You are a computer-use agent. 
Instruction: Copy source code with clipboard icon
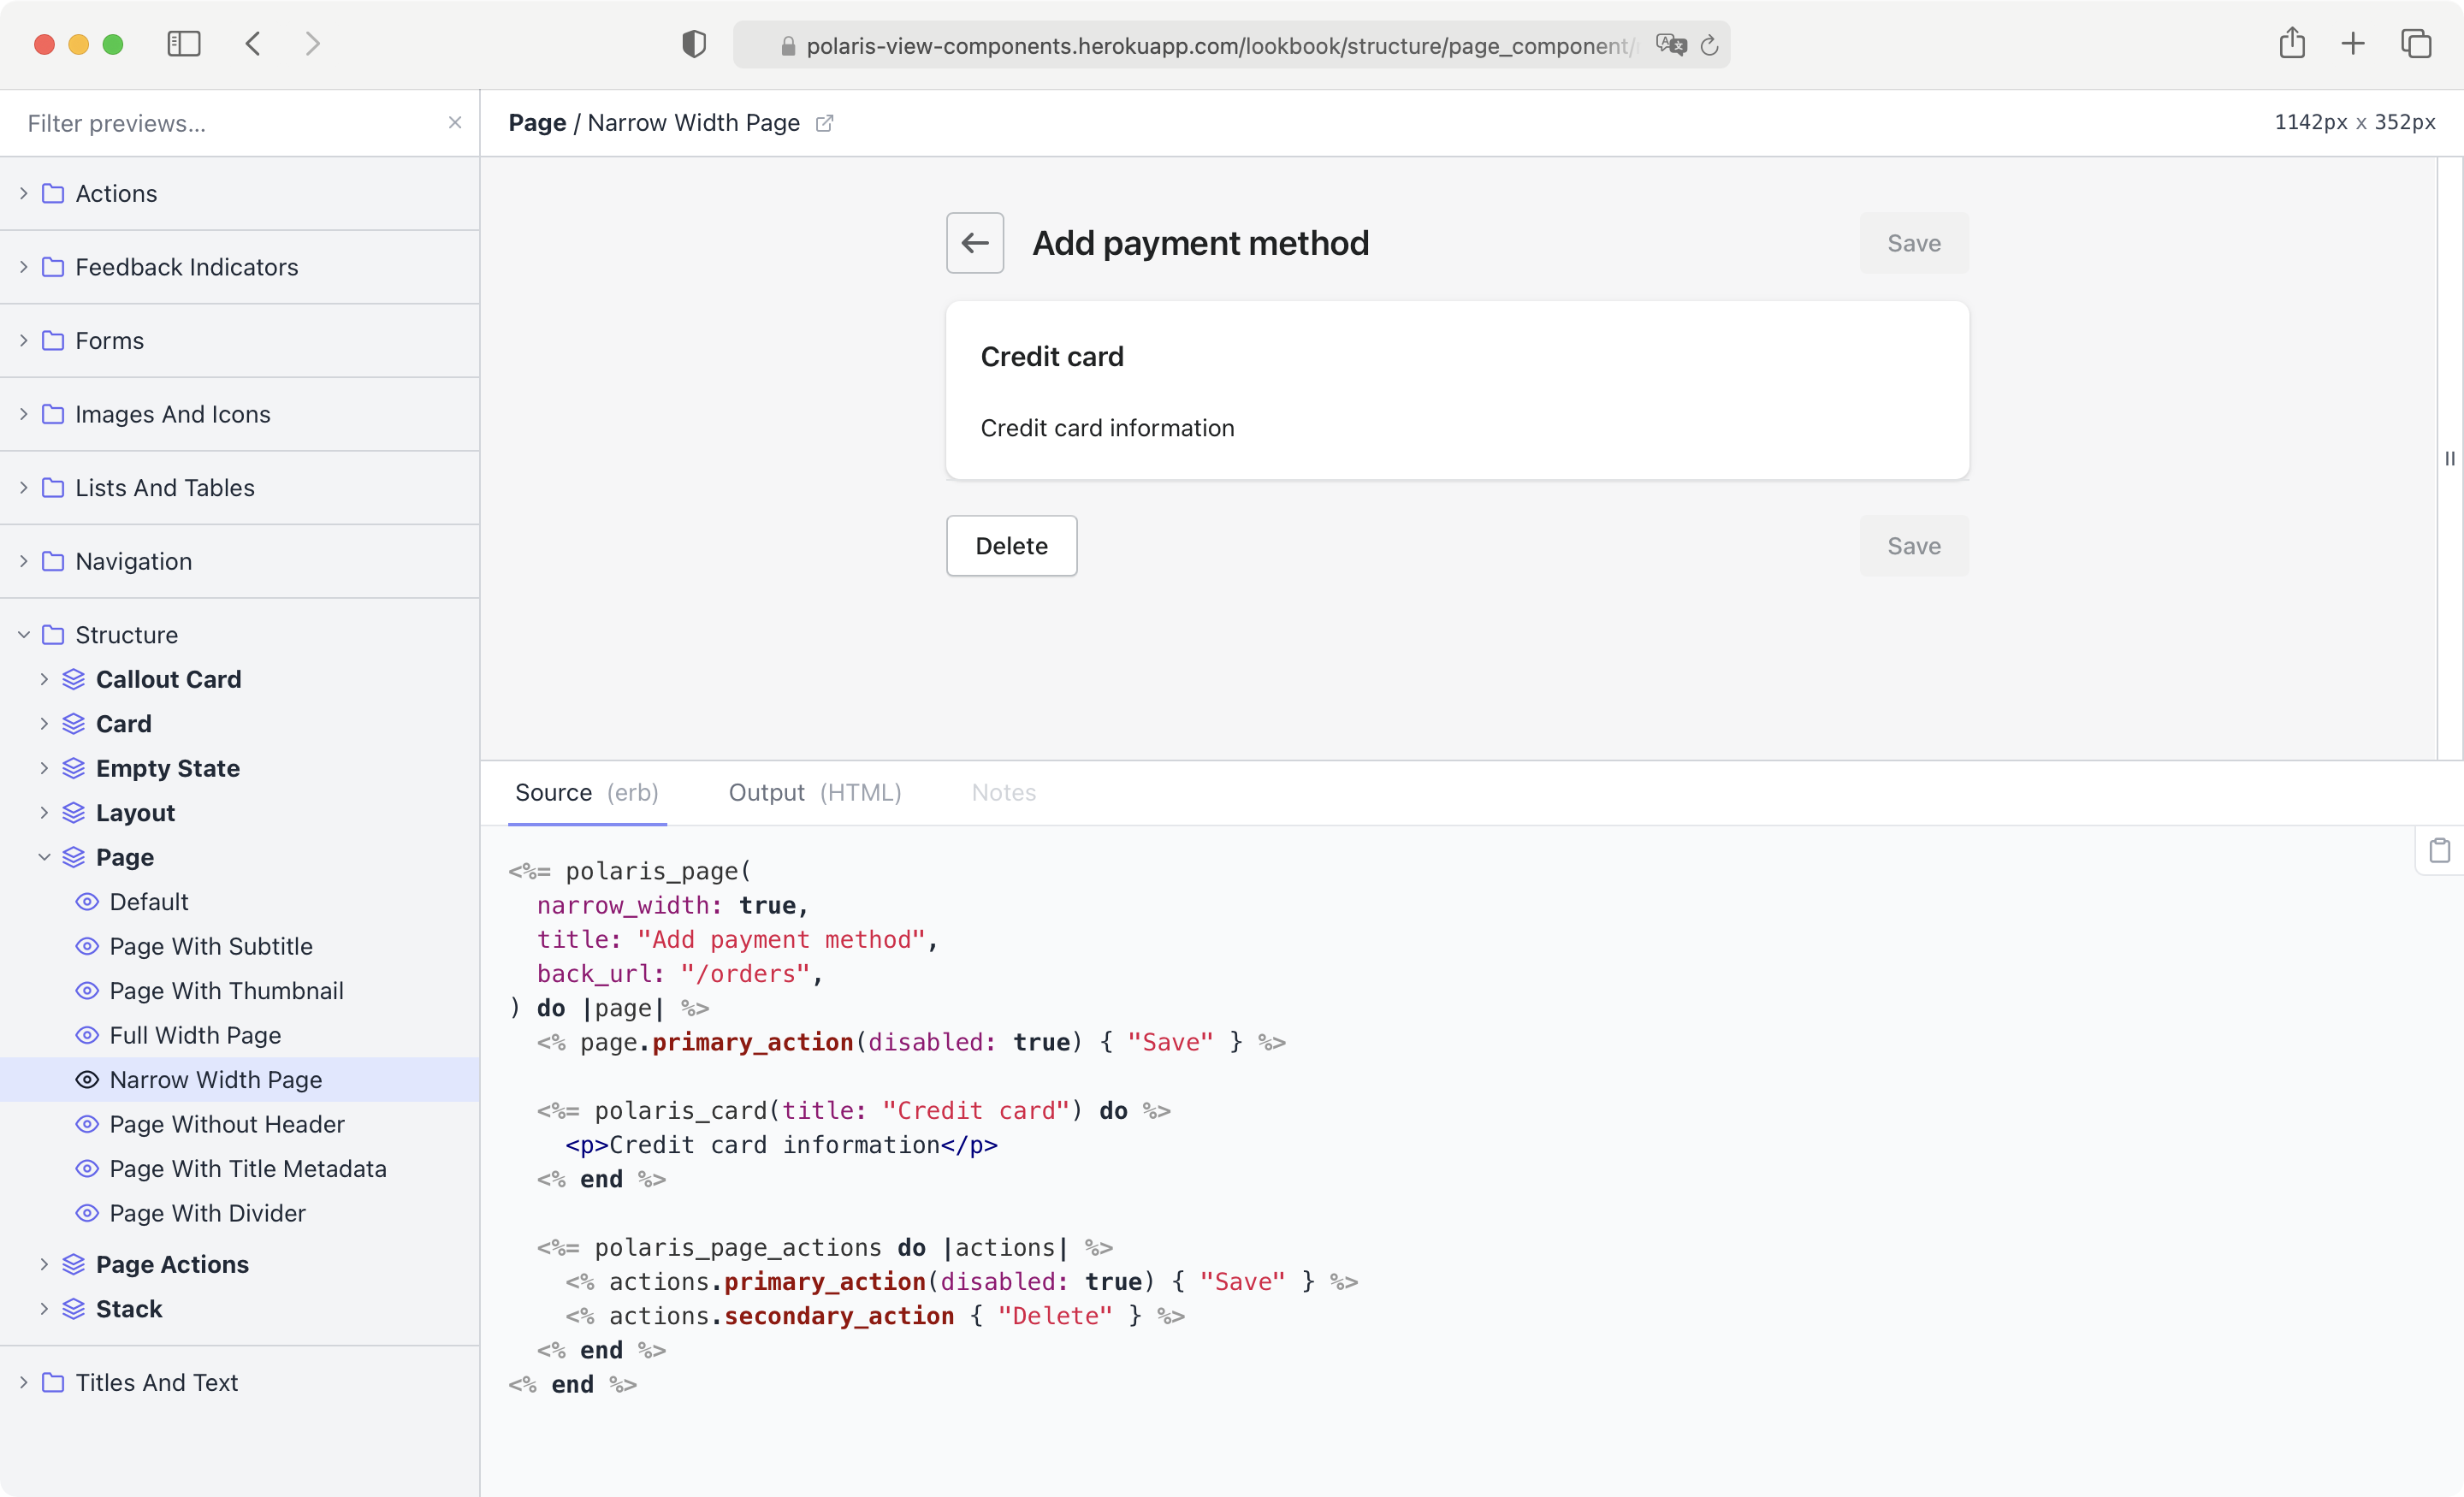2439,850
